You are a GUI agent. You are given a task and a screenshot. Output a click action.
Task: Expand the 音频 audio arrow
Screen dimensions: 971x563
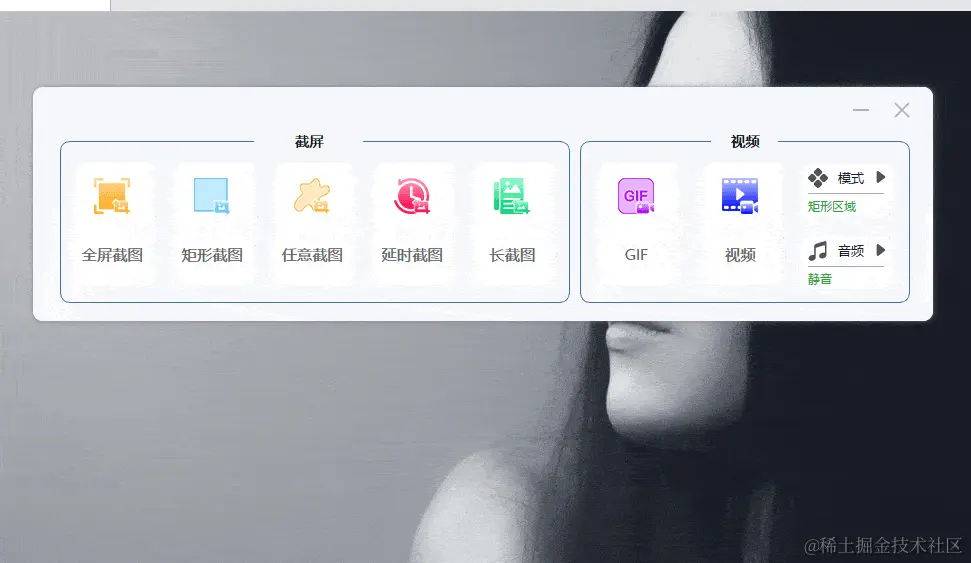click(x=881, y=250)
